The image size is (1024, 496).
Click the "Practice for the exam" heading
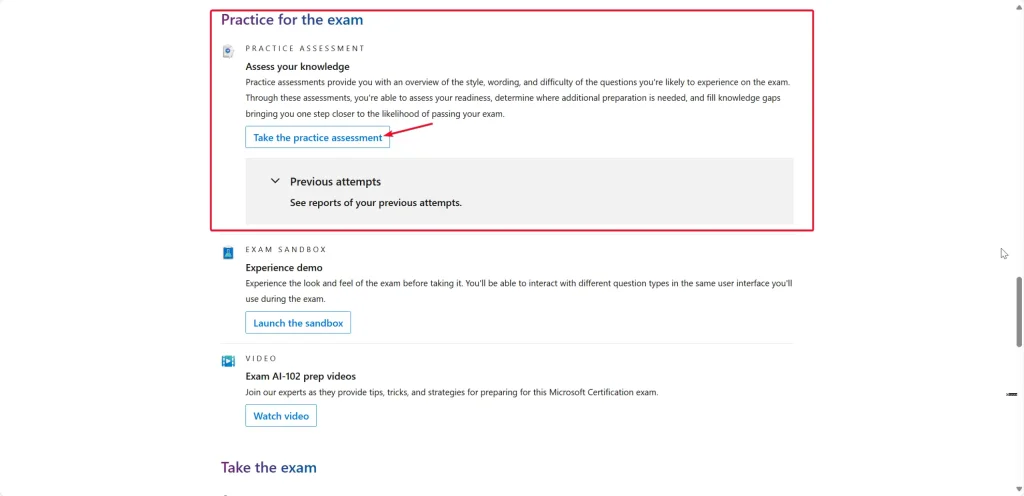pos(292,20)
